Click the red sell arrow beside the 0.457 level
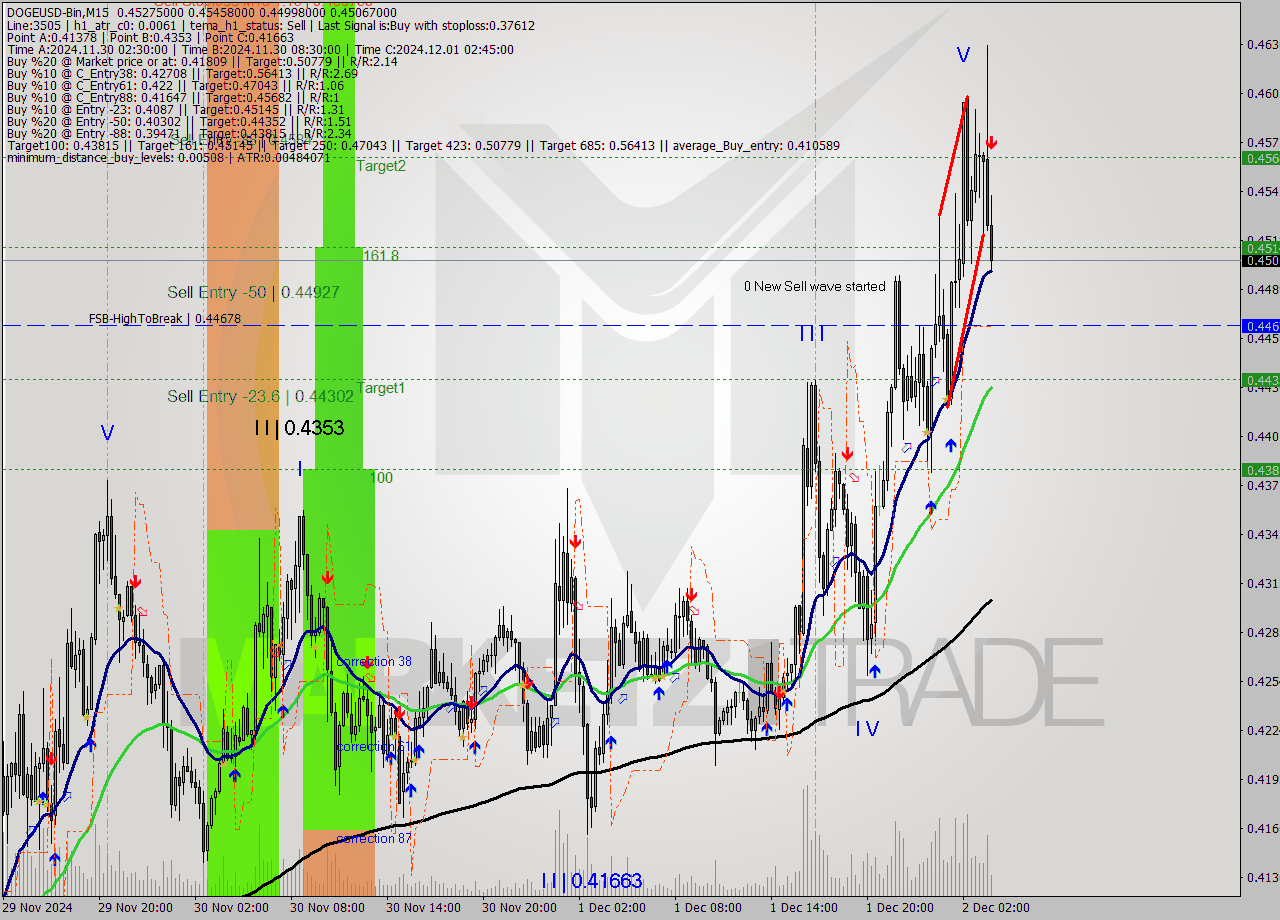The width and height of the screenshot is (1280, 920). pos(991,143)
